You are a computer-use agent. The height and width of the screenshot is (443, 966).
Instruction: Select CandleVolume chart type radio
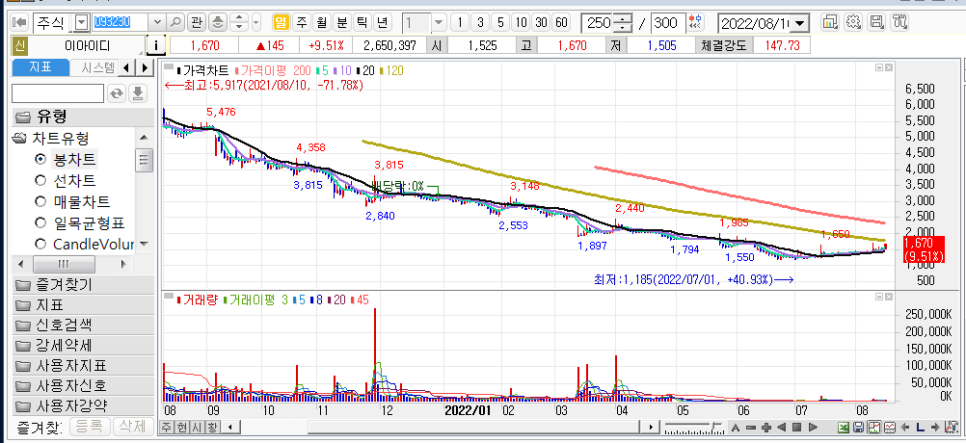[41, 244]
